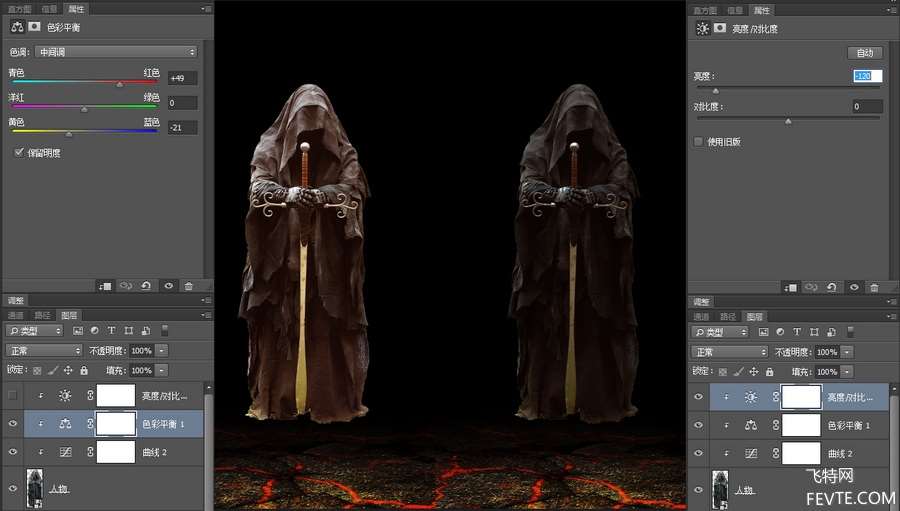Filter type layers in left Layers panel
900x511 pixels.
[x=111, y=331]
